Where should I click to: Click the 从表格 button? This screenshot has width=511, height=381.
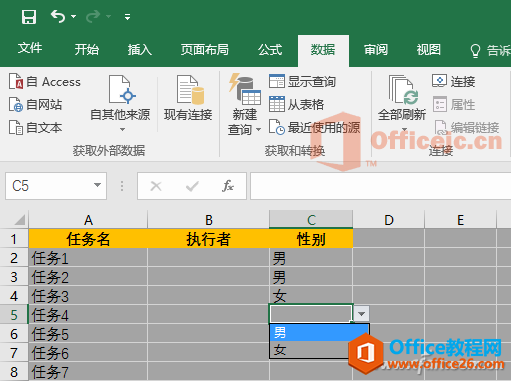297,104
